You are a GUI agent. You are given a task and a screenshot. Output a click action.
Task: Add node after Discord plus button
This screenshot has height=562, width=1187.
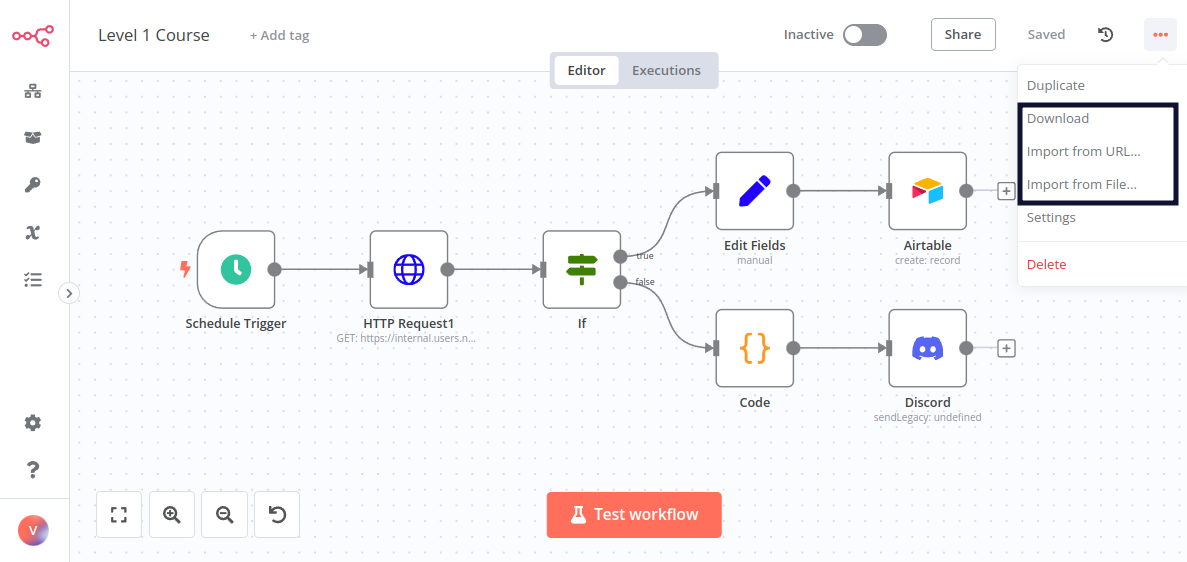coord(1007,348)
